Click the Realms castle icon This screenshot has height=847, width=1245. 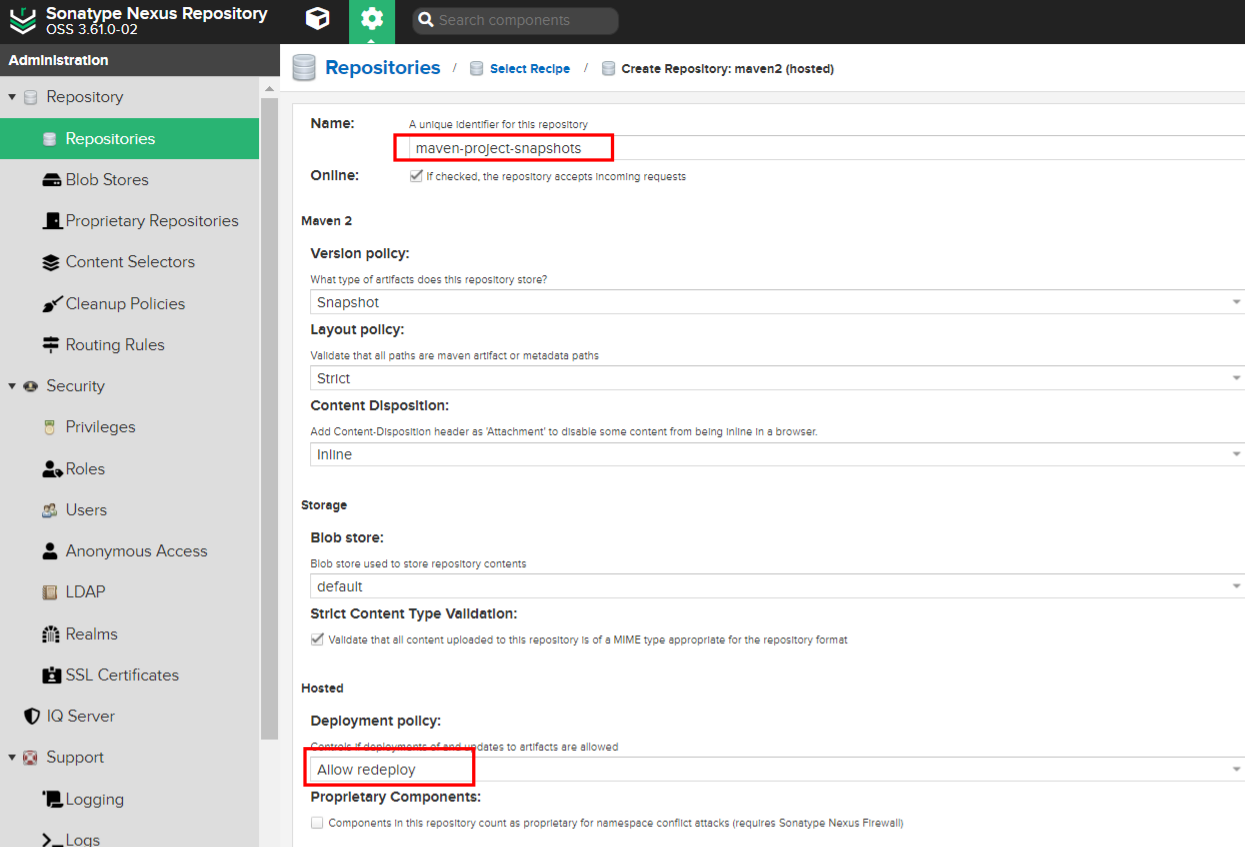[x=50, y=634]
